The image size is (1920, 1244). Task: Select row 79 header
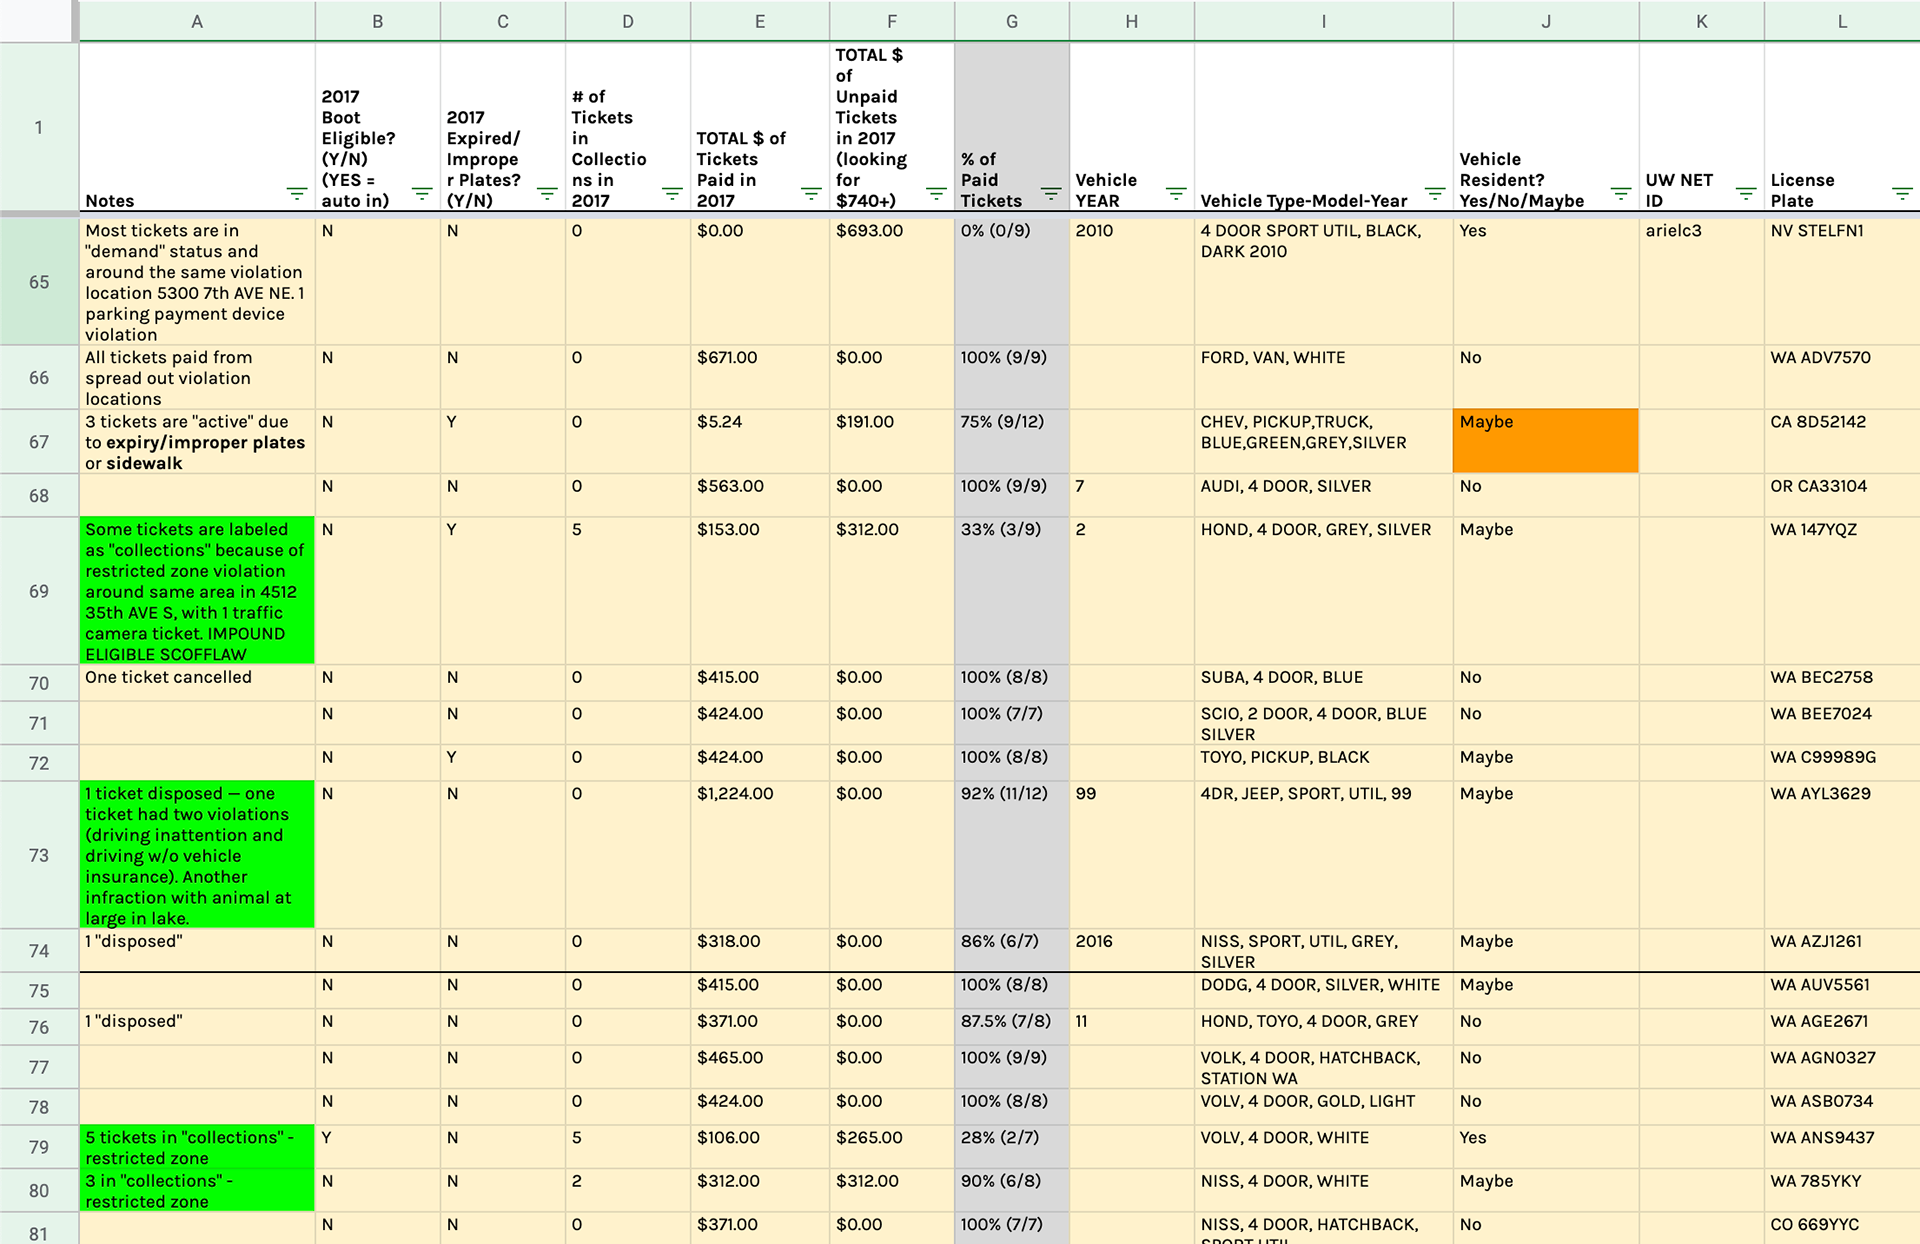(x=39, y=1147)
